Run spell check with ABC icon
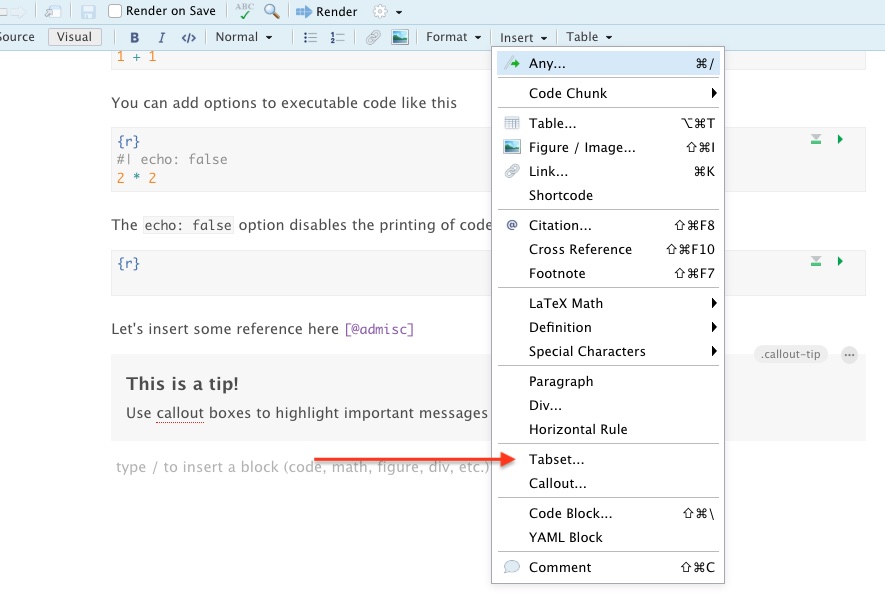The height and width of the screenshot is (595, 885). pyautogui.click(x=244, y=11)
